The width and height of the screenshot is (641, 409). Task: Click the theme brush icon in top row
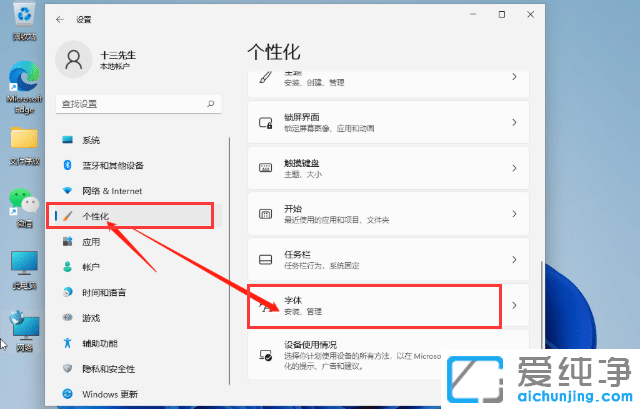tap(266, 77)
